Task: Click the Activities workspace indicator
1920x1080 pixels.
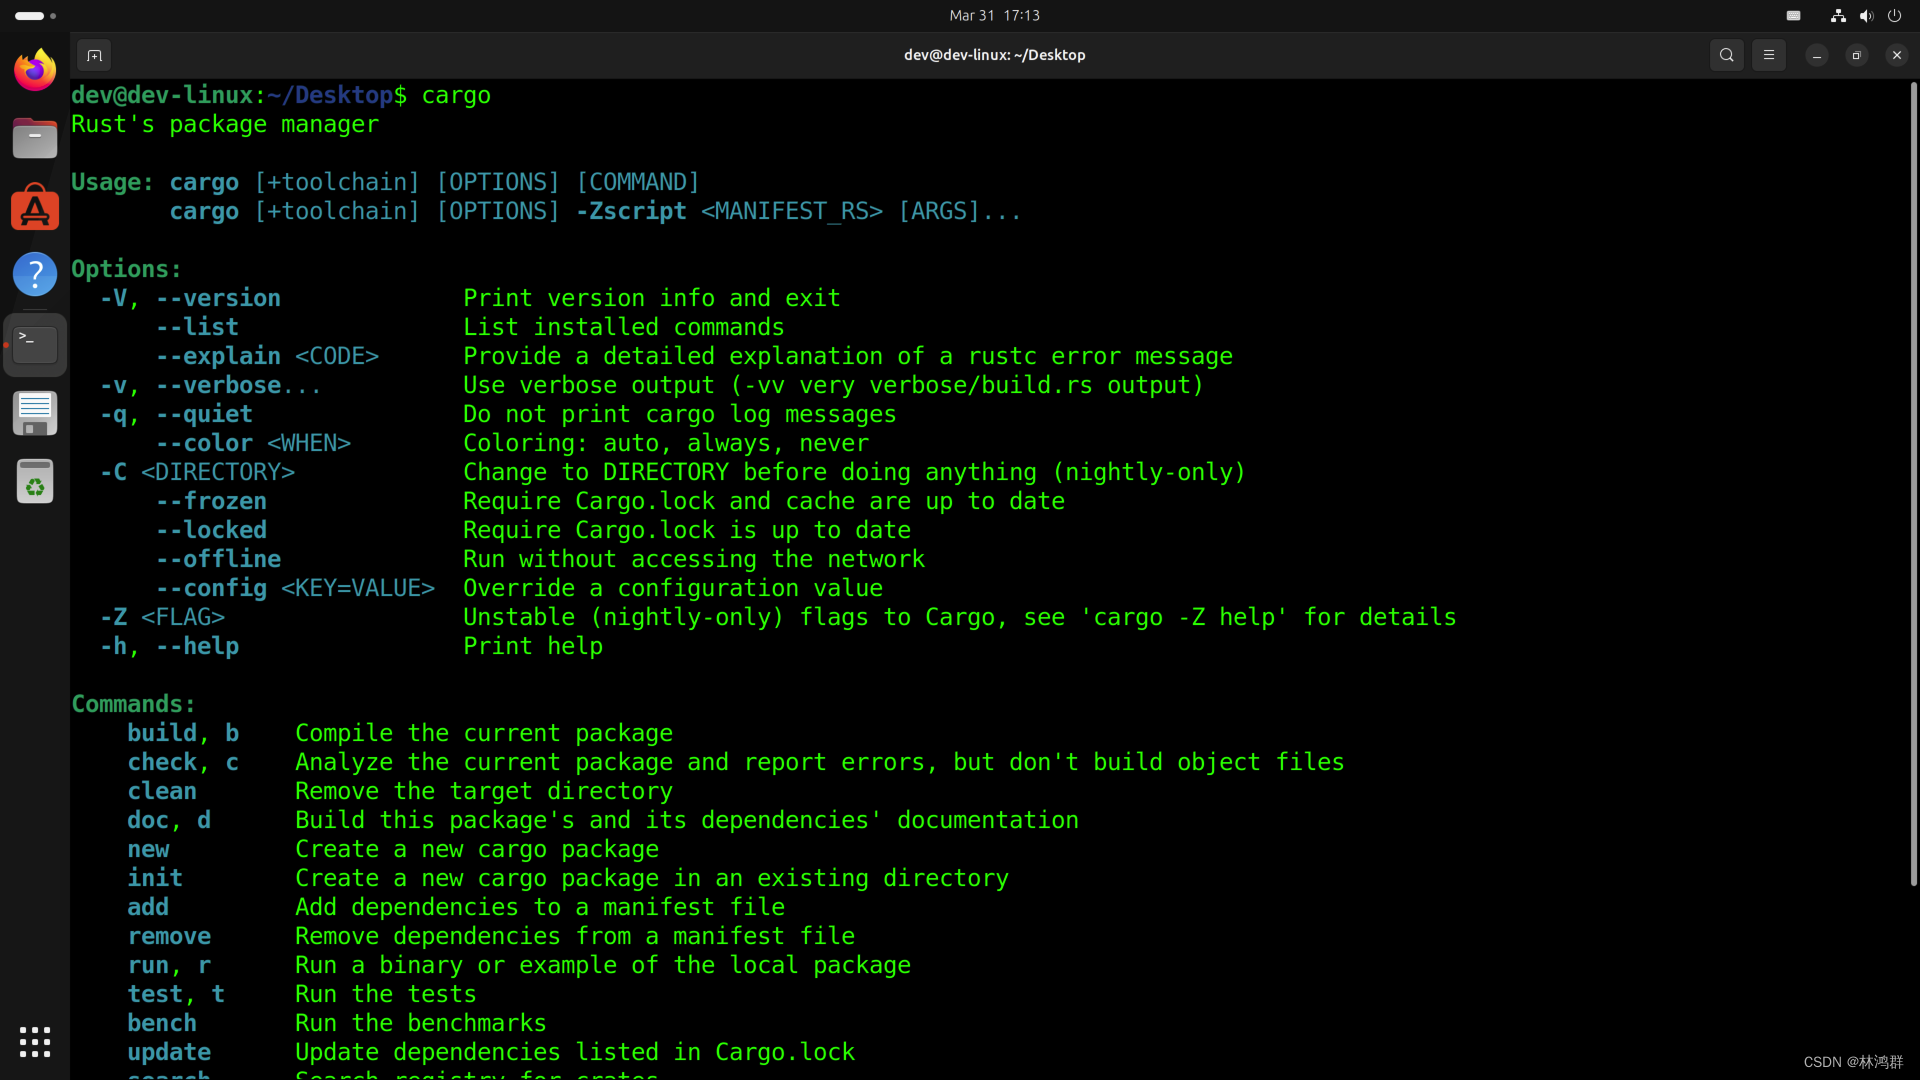Action: tap(35, 16)
